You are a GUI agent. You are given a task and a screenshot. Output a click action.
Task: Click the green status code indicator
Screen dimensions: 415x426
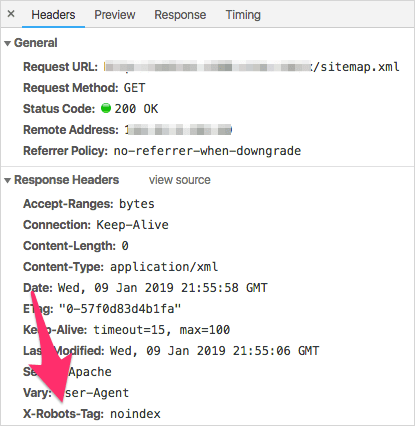(x=106, y=108)
